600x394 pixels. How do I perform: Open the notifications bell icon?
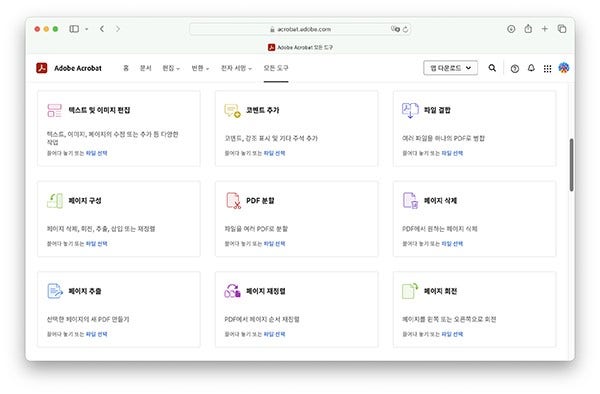click(x=531, y=68)
